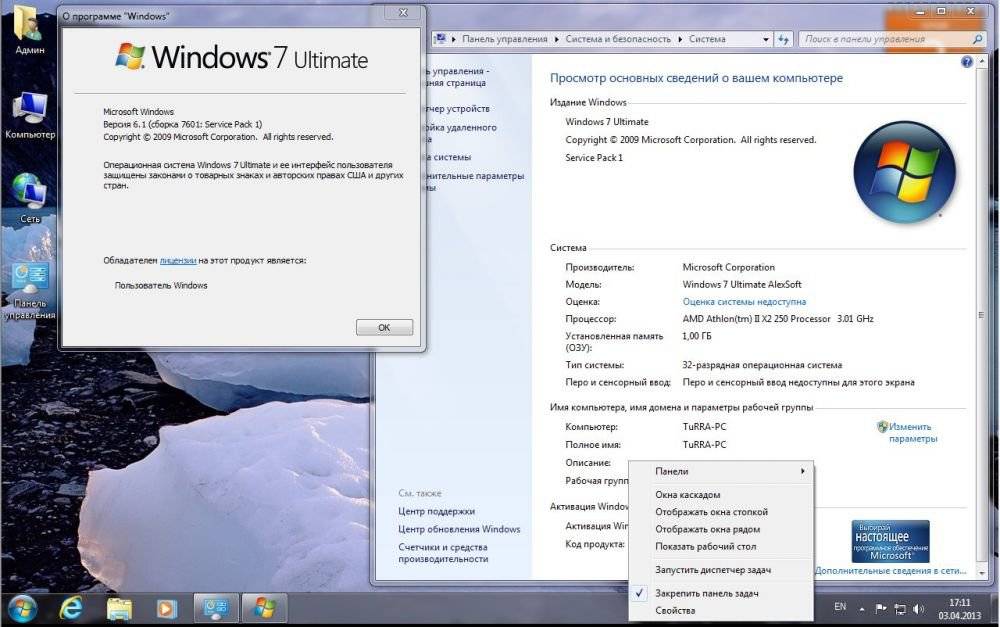
Task: Expand Панели submenu in context menu
Action: tap(721, 471)
